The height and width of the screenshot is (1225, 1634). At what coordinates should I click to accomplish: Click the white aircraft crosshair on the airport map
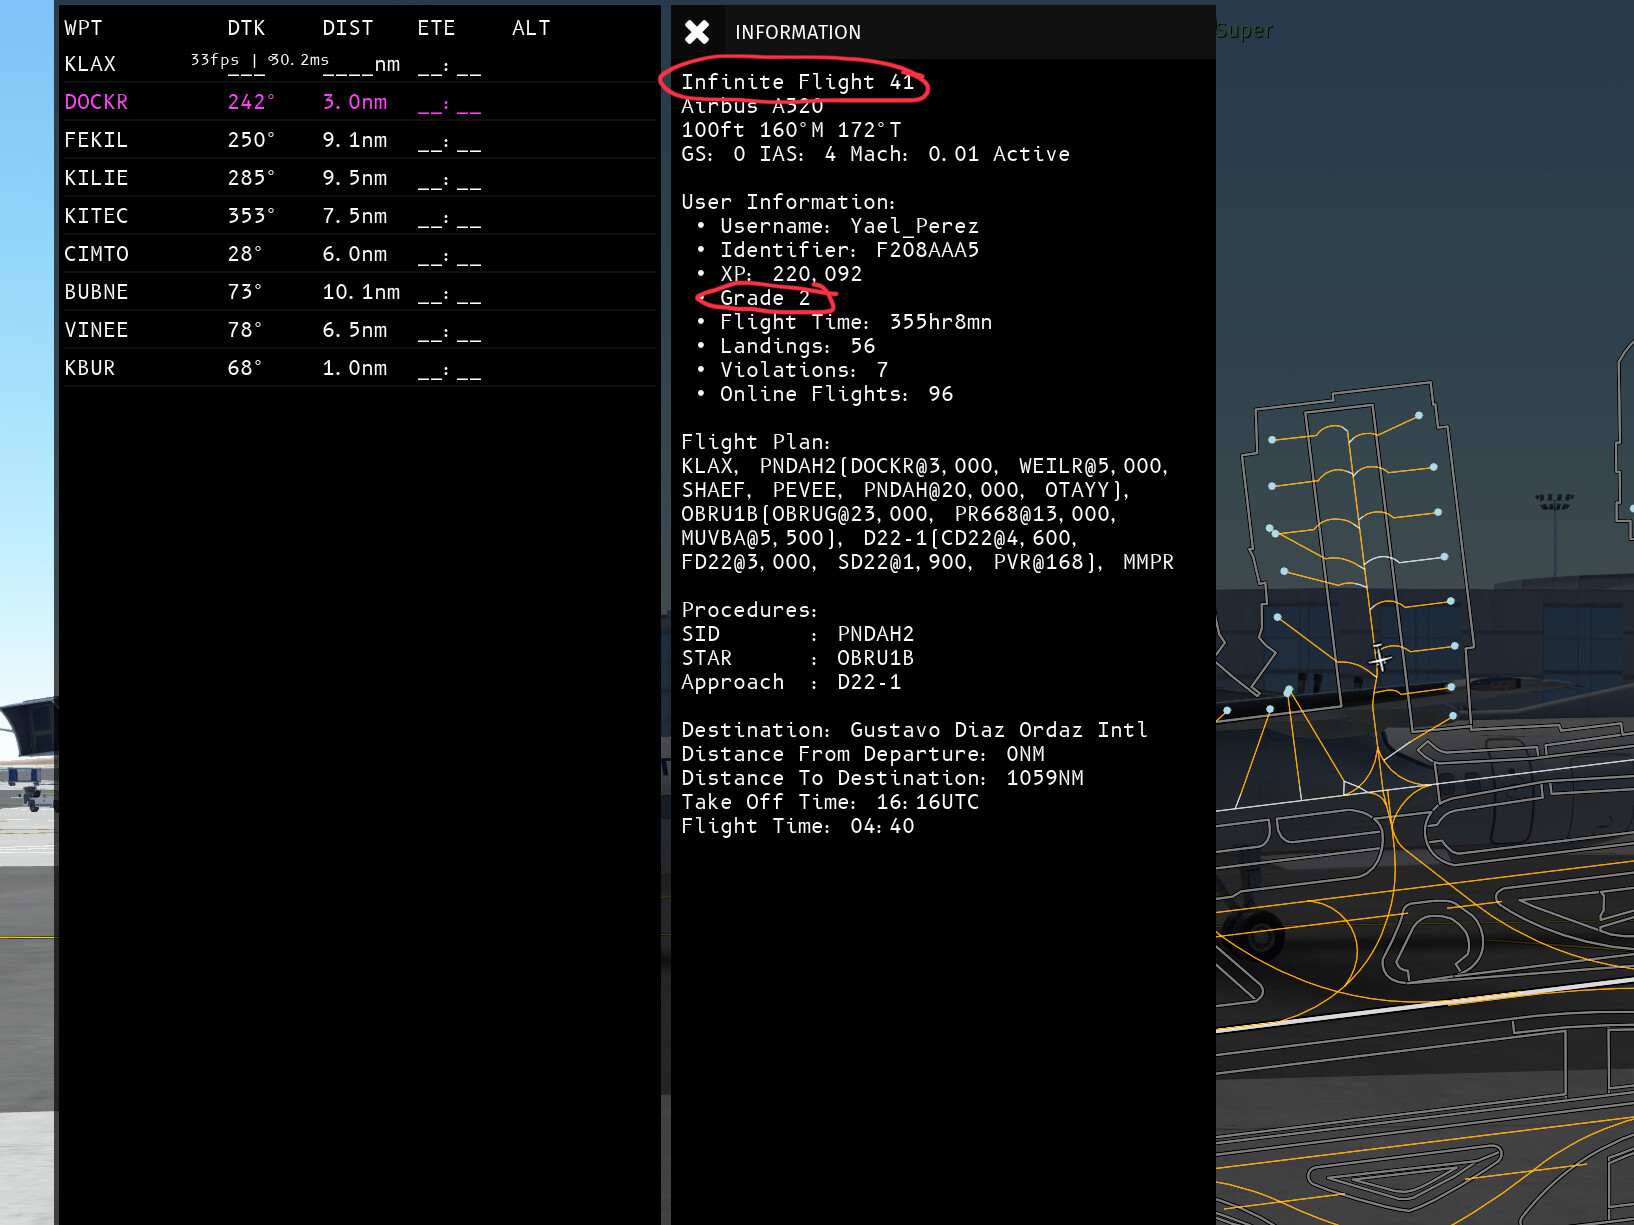click(1380, 658)
